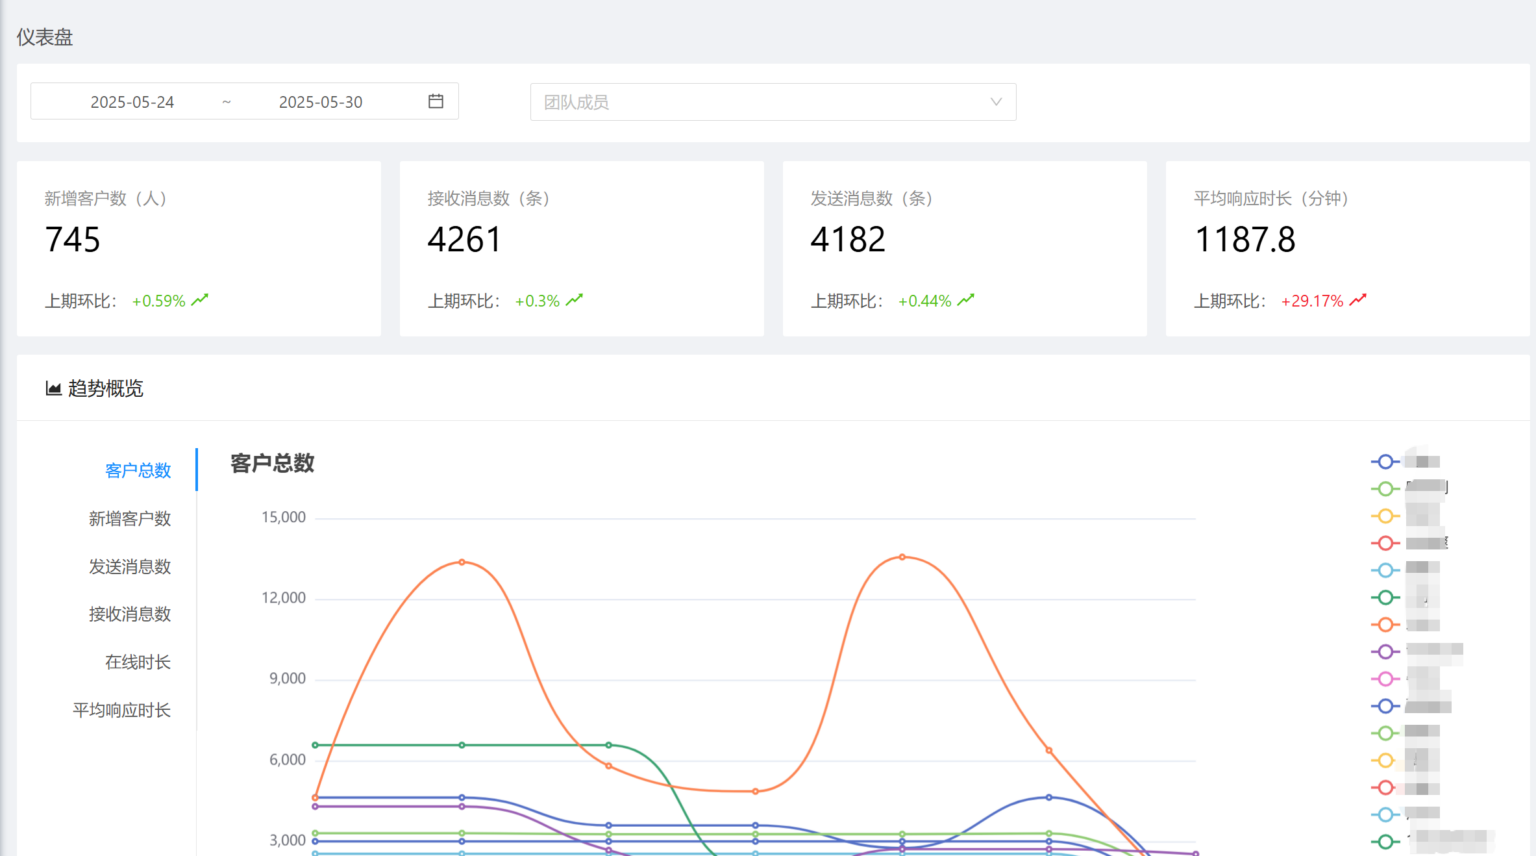Switch to the 发送消息数 trend tab
The height and width of the screenshot is (856, 1536).
point(130,566)
